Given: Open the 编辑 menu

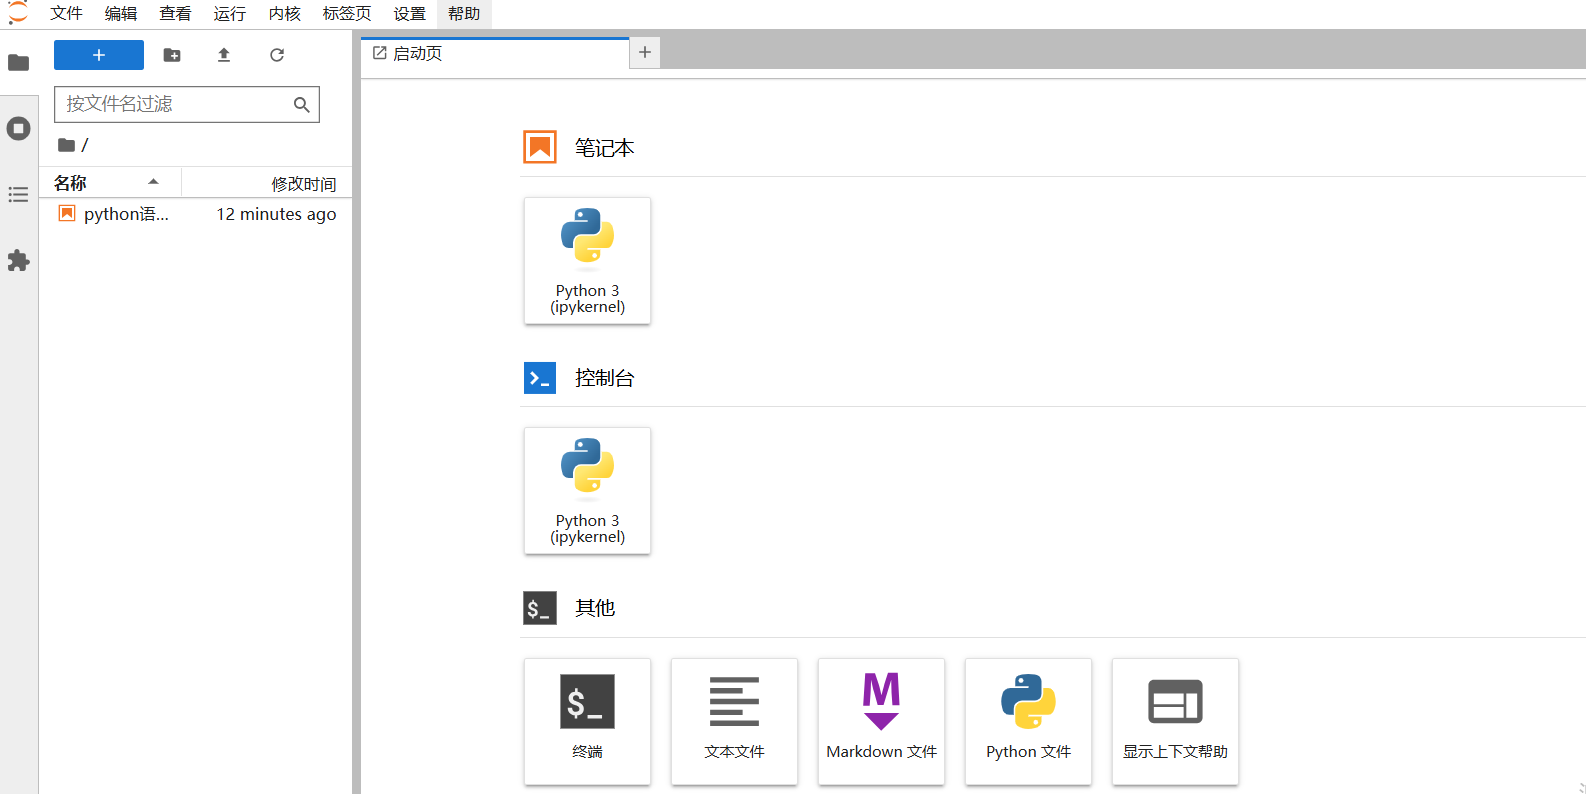Looking at the screenshot, I should (121, 13).
